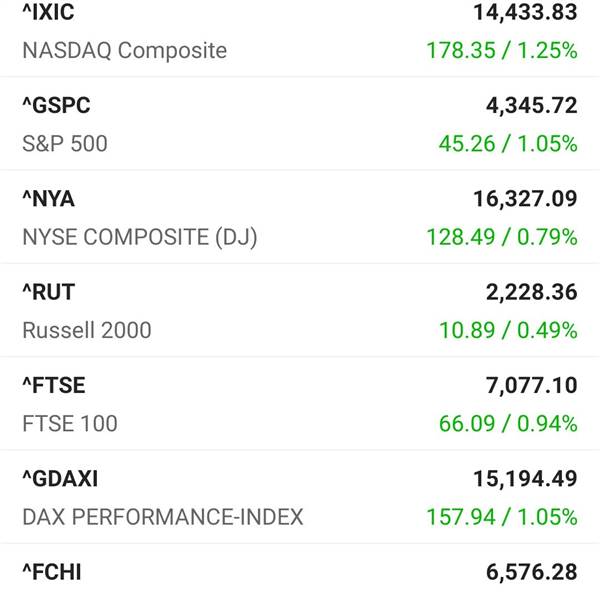Select the FTSE 100 index name
The width and height of the screenshot is (600, 600).
(x=70, y=424)
